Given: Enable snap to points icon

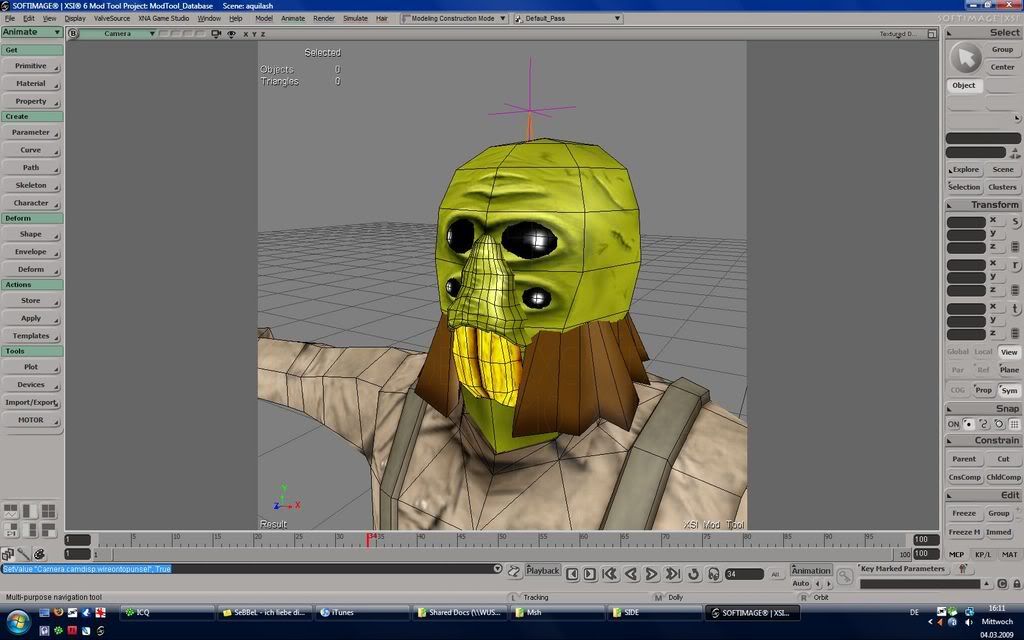Looking at the screenshot, I should coord(968,424).
